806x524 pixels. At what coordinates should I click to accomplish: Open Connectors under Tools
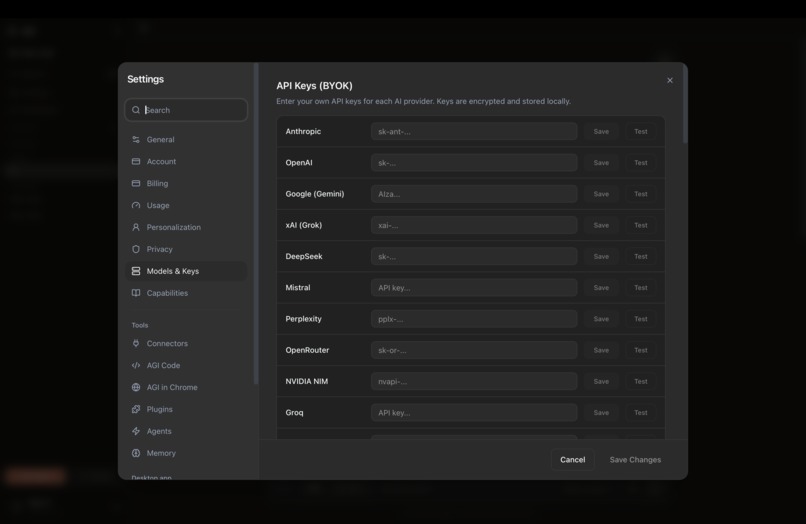click(186, 343)
